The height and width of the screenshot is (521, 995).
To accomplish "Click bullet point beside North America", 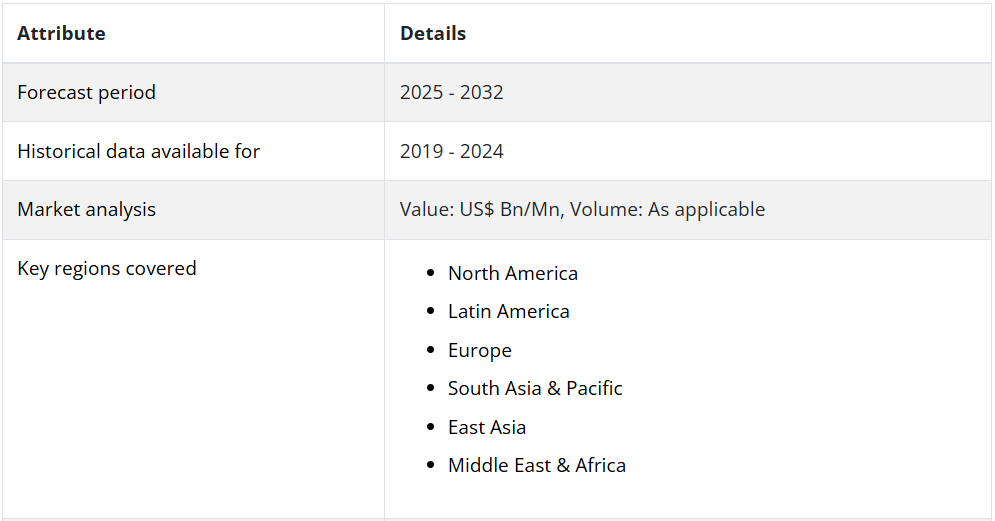I will 431,273.
